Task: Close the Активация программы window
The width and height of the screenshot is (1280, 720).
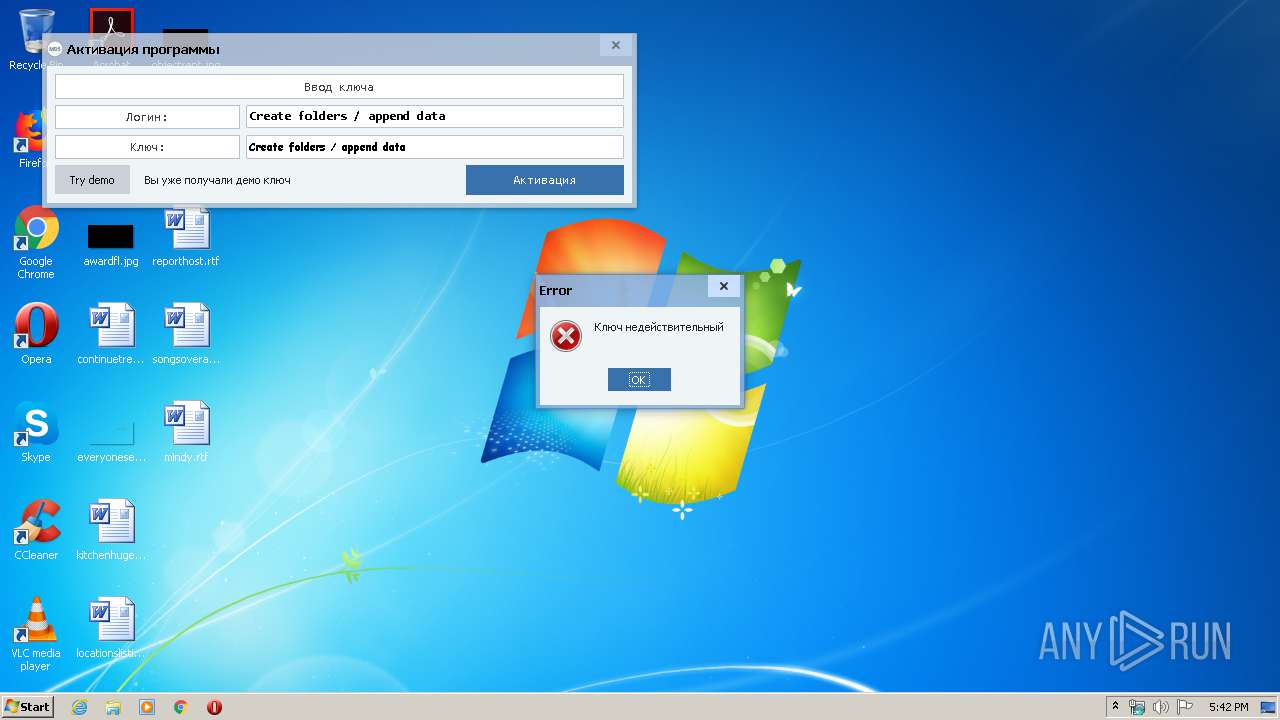Action: [x=616, y=45]
